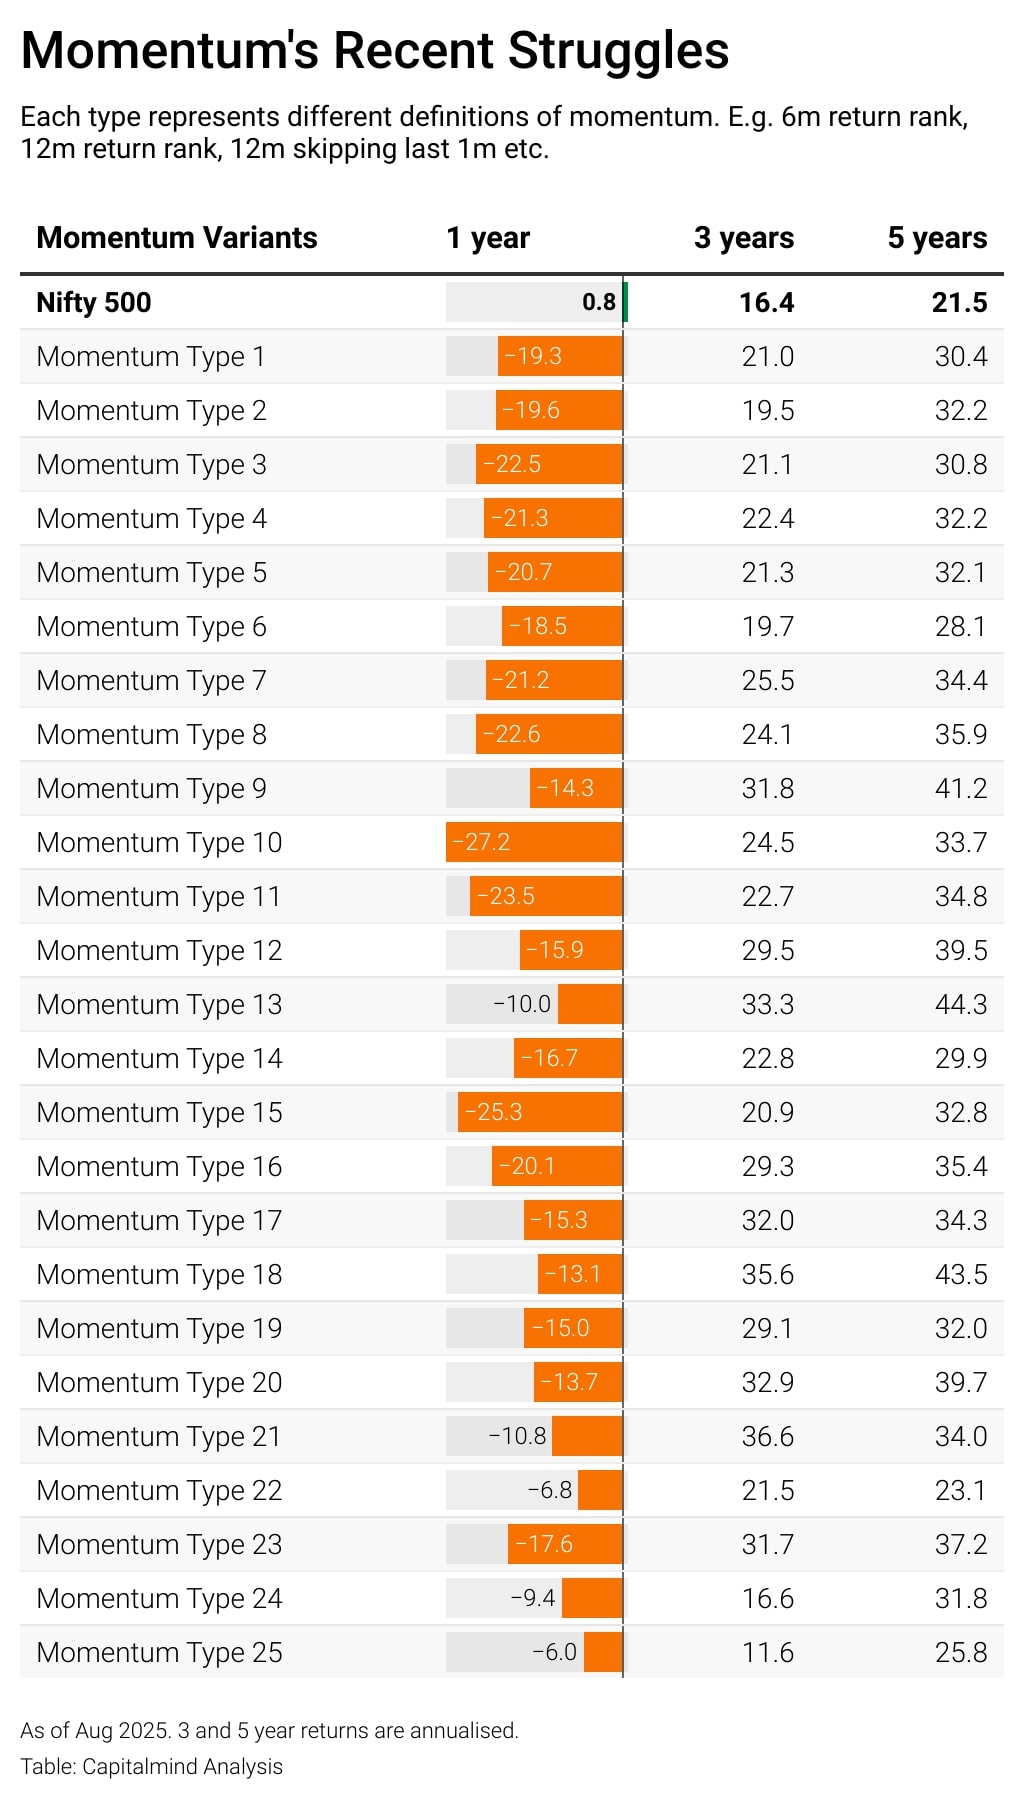
Task: Click the Table: Capitalmind Analysis credit text
Action: point(151,1767)
